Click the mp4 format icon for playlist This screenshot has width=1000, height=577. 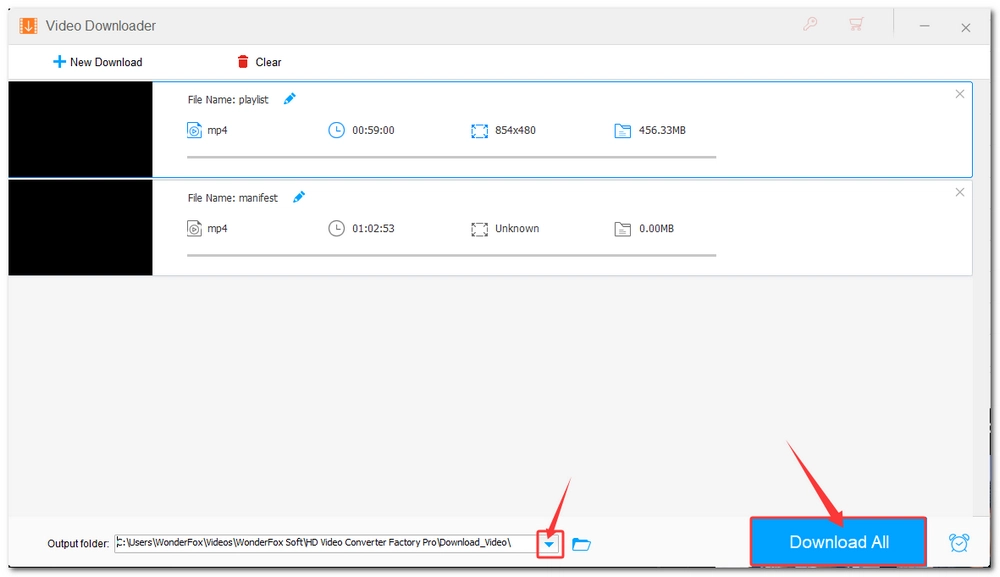(x=194, y=130)
